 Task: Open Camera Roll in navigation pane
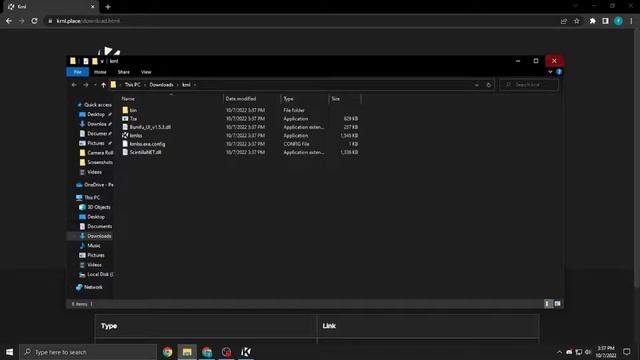click(x=96, y=153)
